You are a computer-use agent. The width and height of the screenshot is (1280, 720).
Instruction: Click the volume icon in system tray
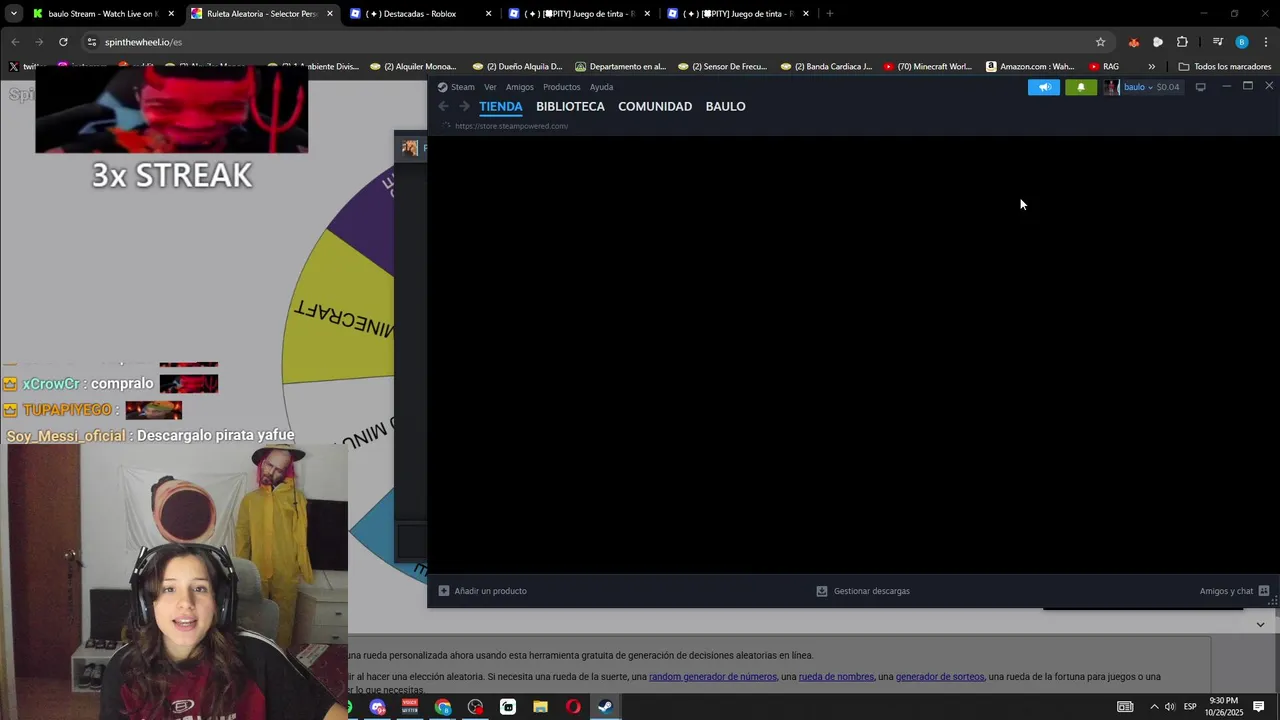(1169, 707)
